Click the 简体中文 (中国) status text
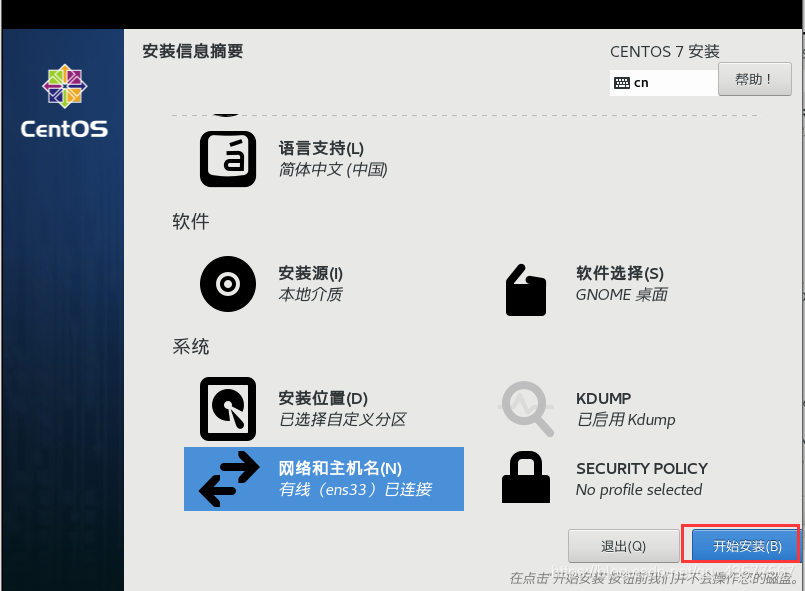Screen dimensions: 805x591 pos(333,169)
